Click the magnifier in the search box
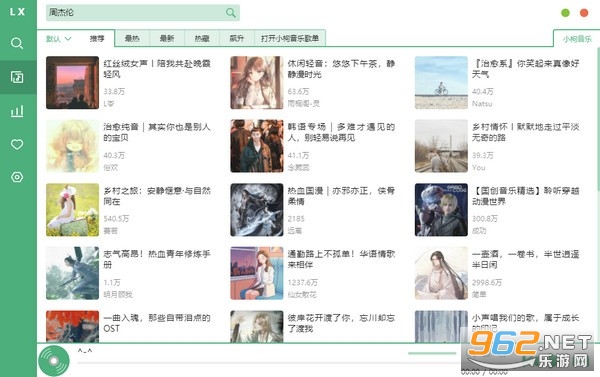This screenshot has height=377, width=600. (x=230, y=13)
